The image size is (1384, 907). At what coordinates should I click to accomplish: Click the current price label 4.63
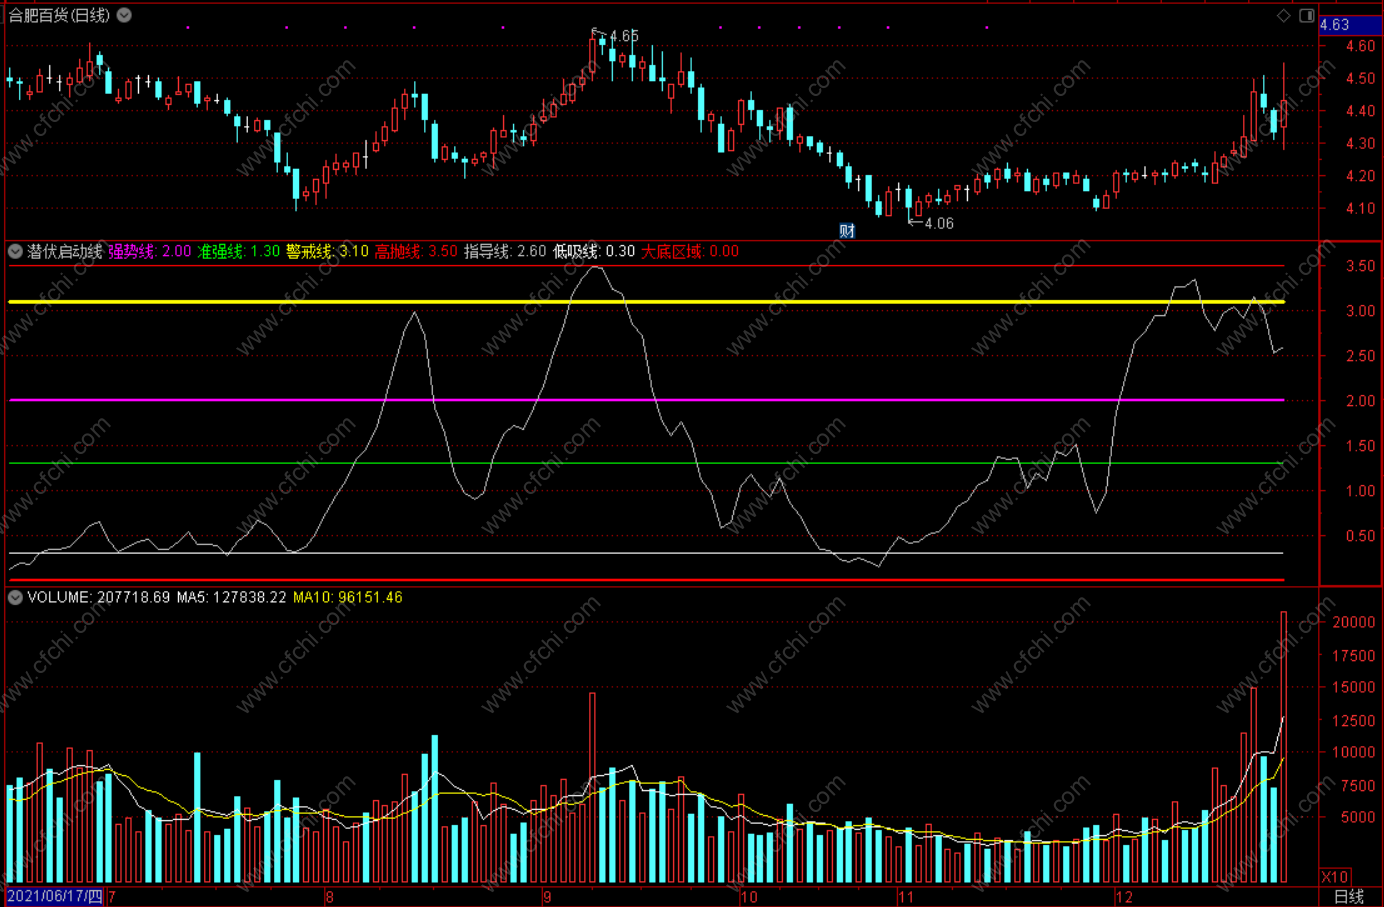(x=1350, y=25)
